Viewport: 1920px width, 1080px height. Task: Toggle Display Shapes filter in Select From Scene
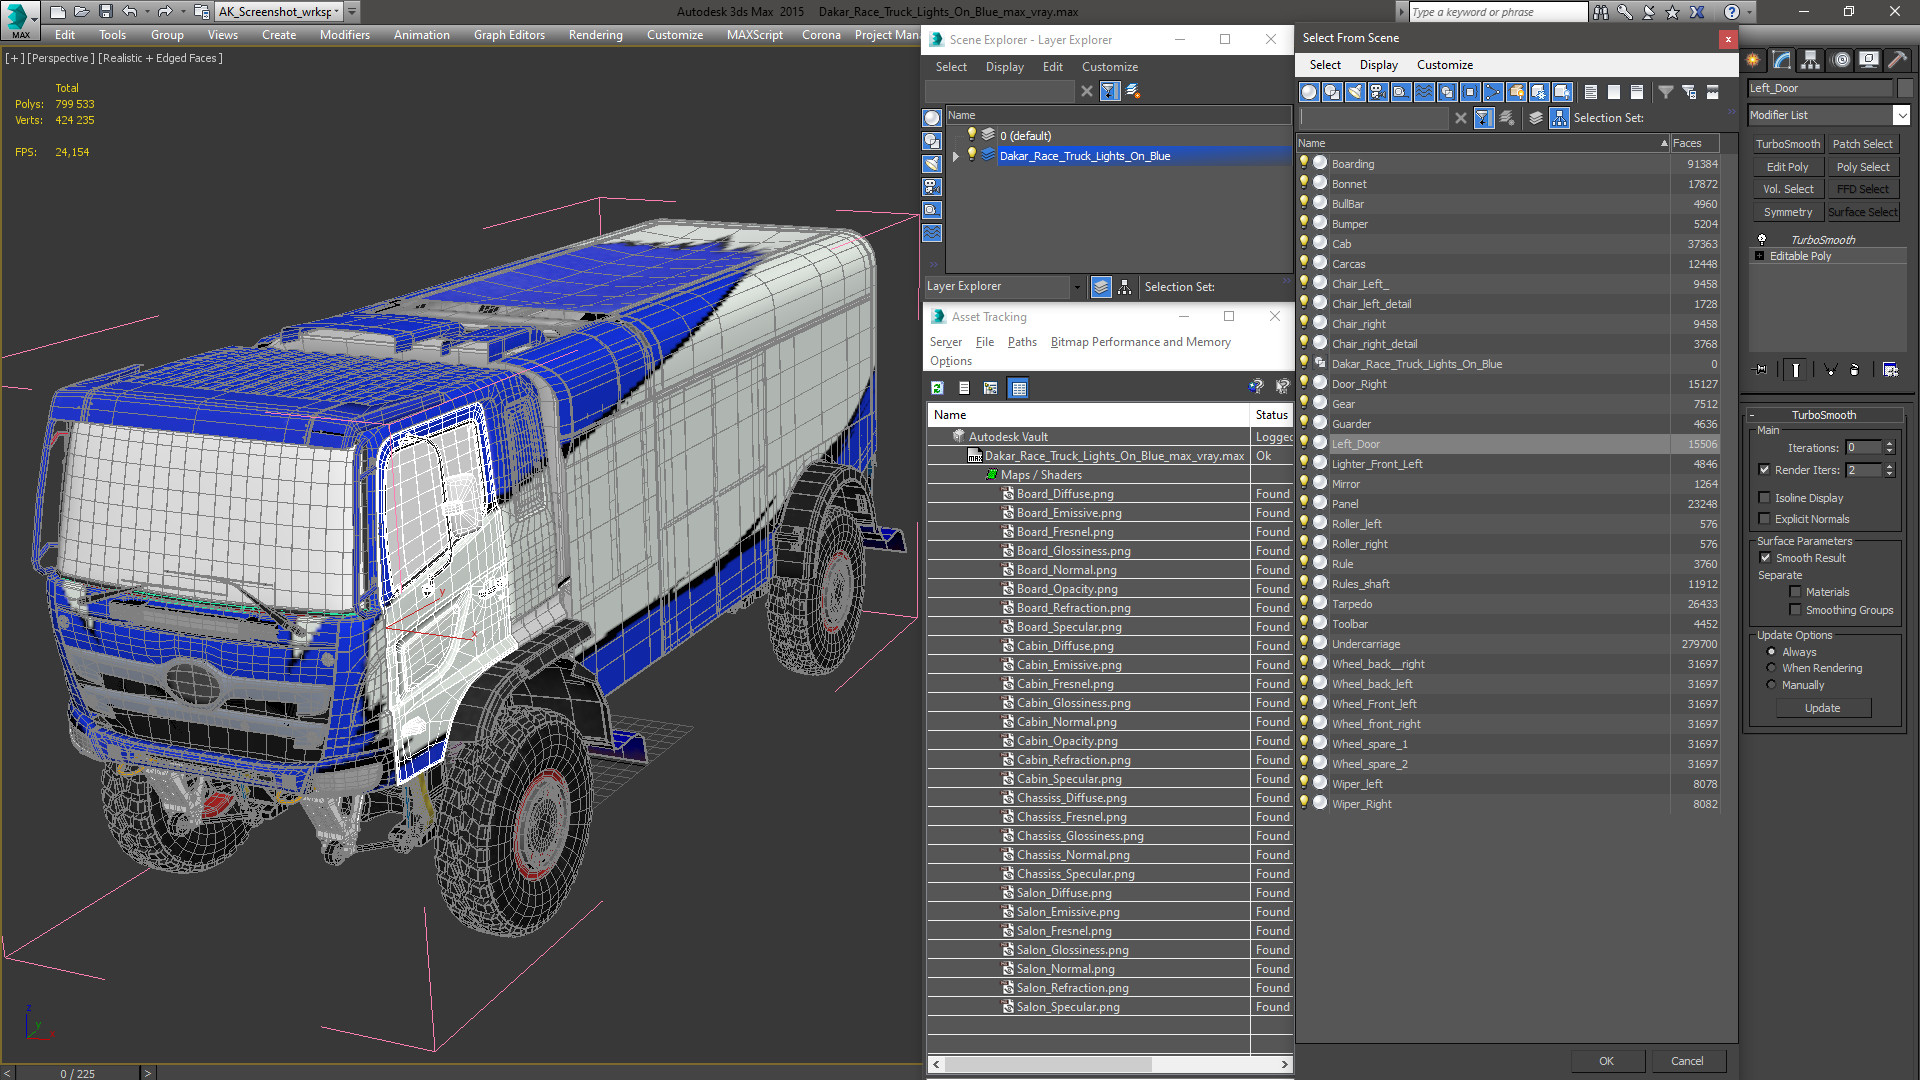1332,92
